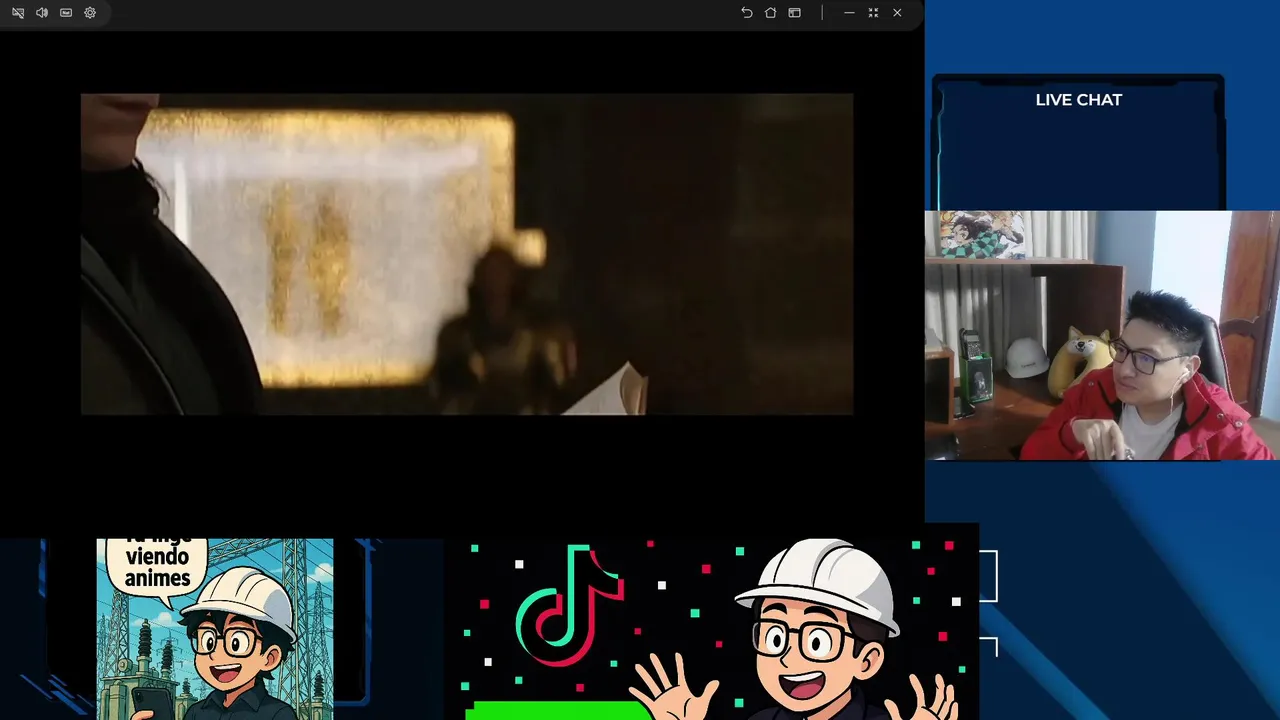Mute audio with the speaker icon
Image resolution: width=1280 pixels, height=720 pixels.
[x=42, y=13]
